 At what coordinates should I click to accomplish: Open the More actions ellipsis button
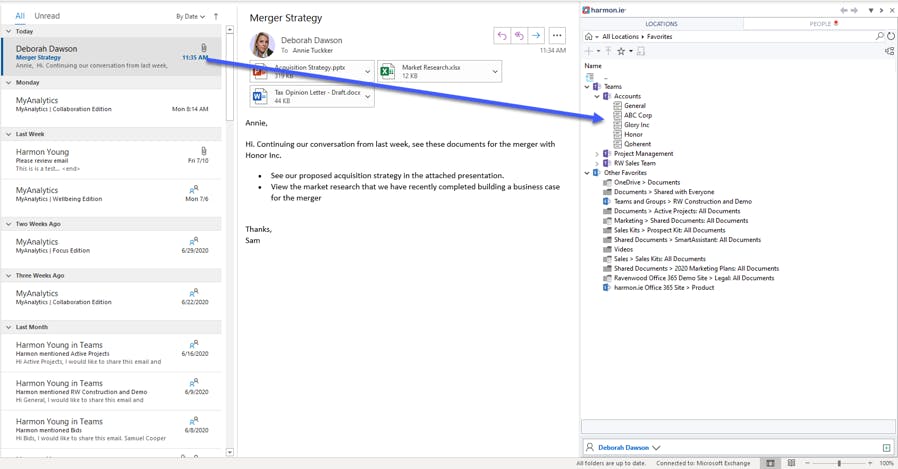coord(557,36)
